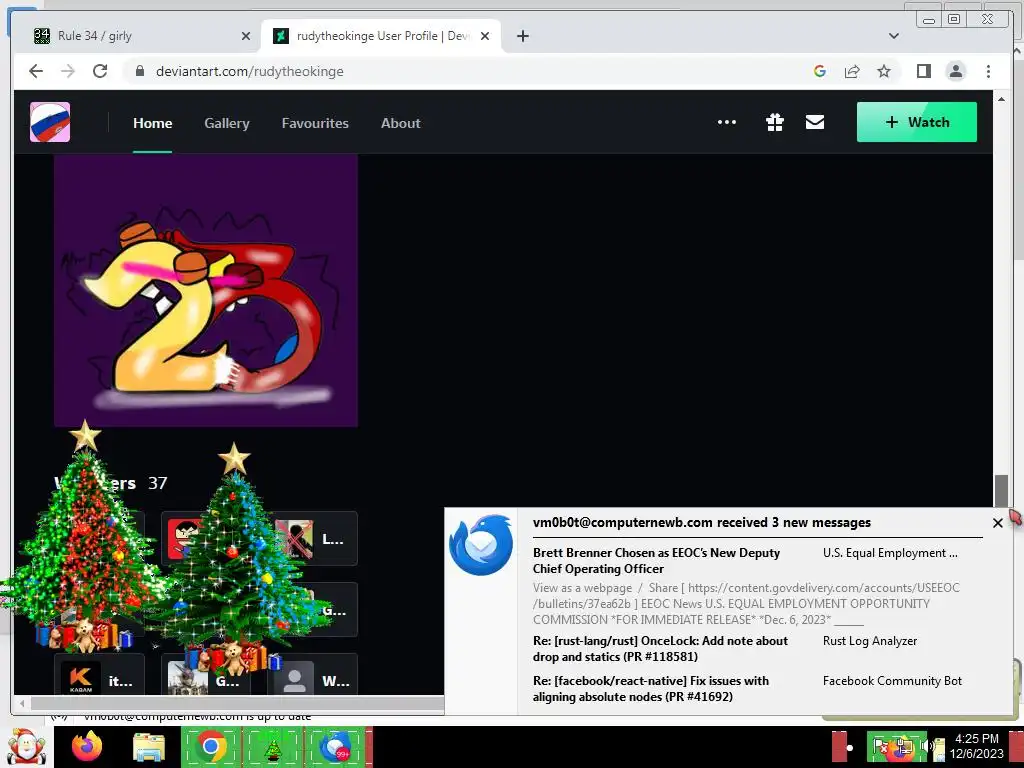Open the red cartoon face watcher avatar

[185, 537]
